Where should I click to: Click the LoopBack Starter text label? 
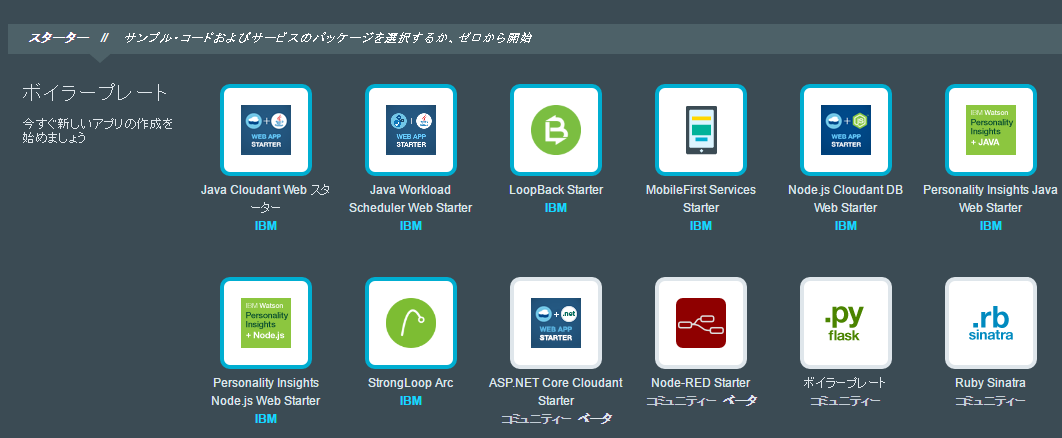[x=555, y=190]
